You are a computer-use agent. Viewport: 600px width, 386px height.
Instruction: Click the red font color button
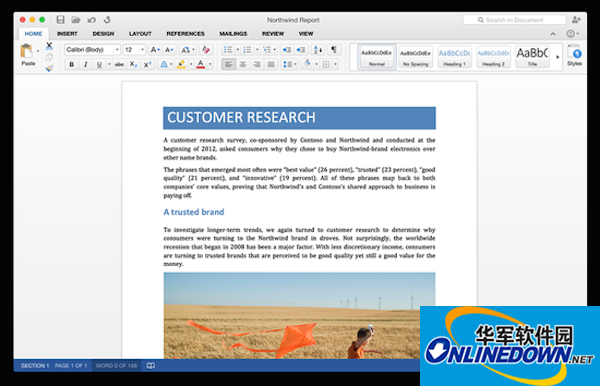201,65
